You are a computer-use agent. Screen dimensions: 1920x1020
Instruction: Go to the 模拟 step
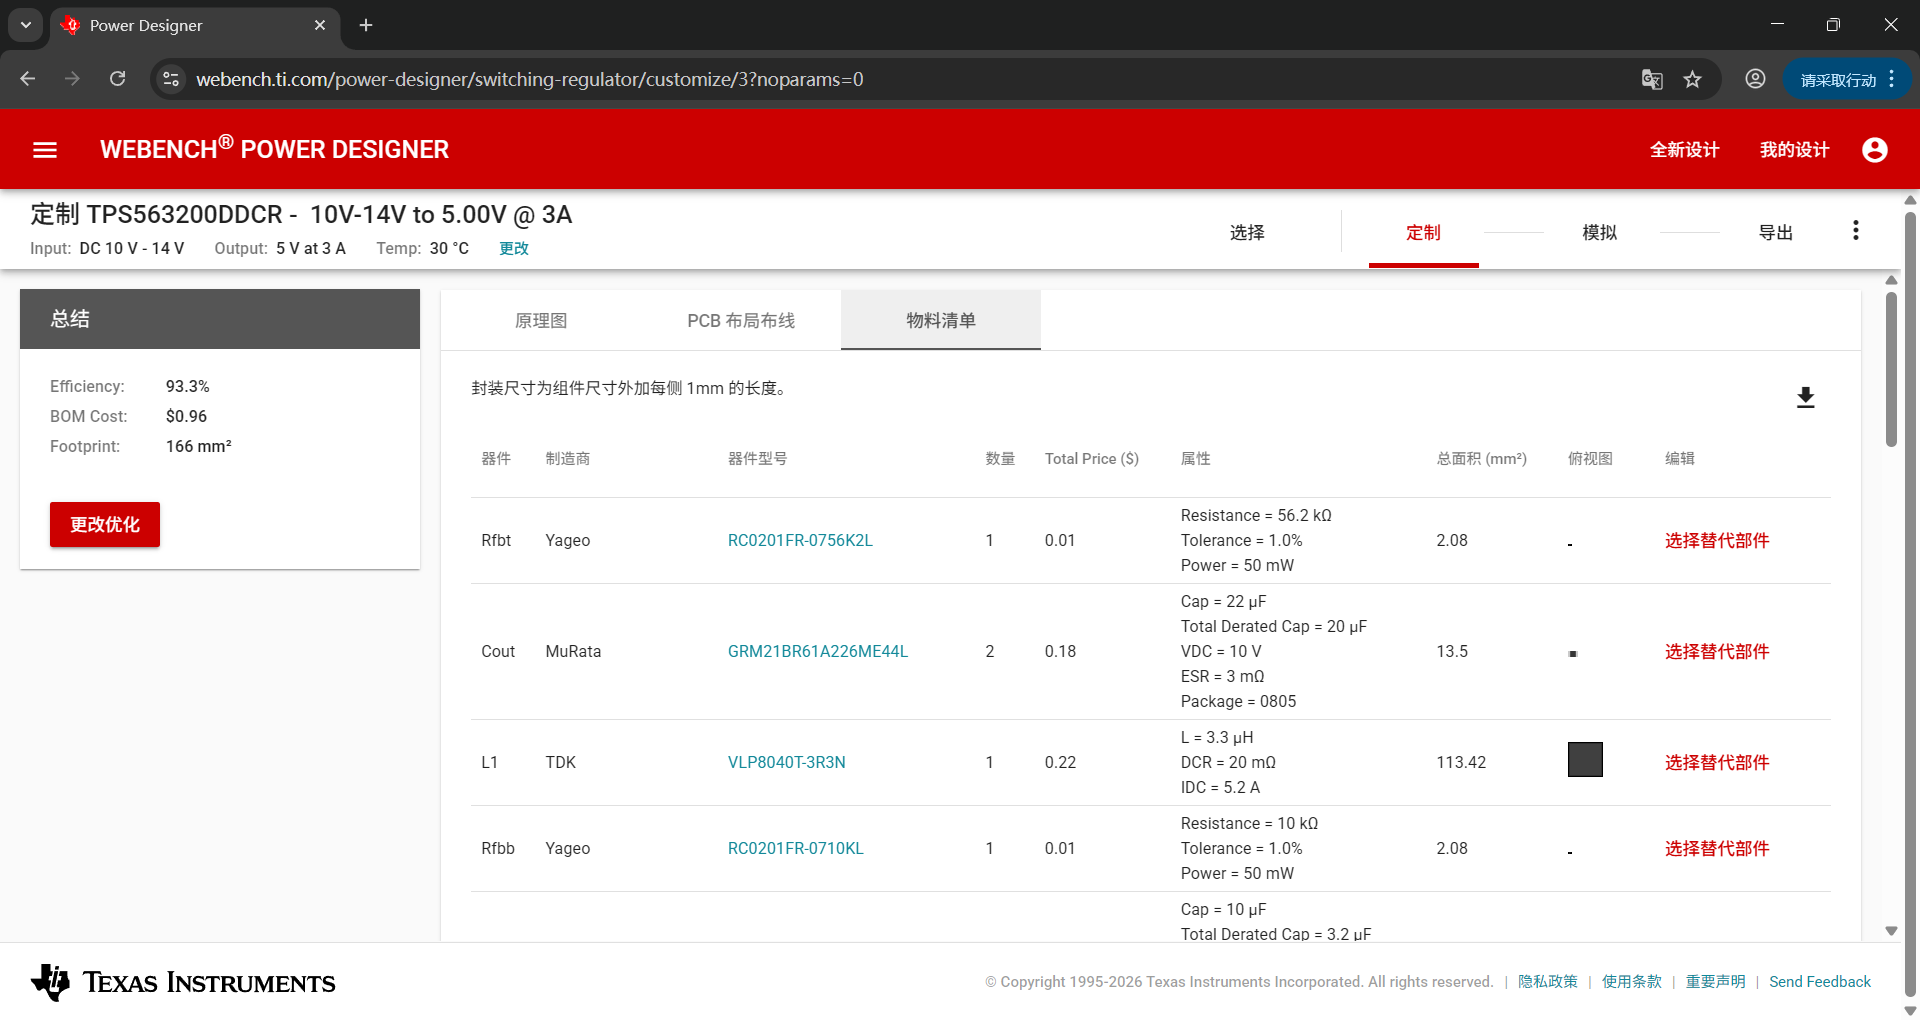coord(1599,232)
